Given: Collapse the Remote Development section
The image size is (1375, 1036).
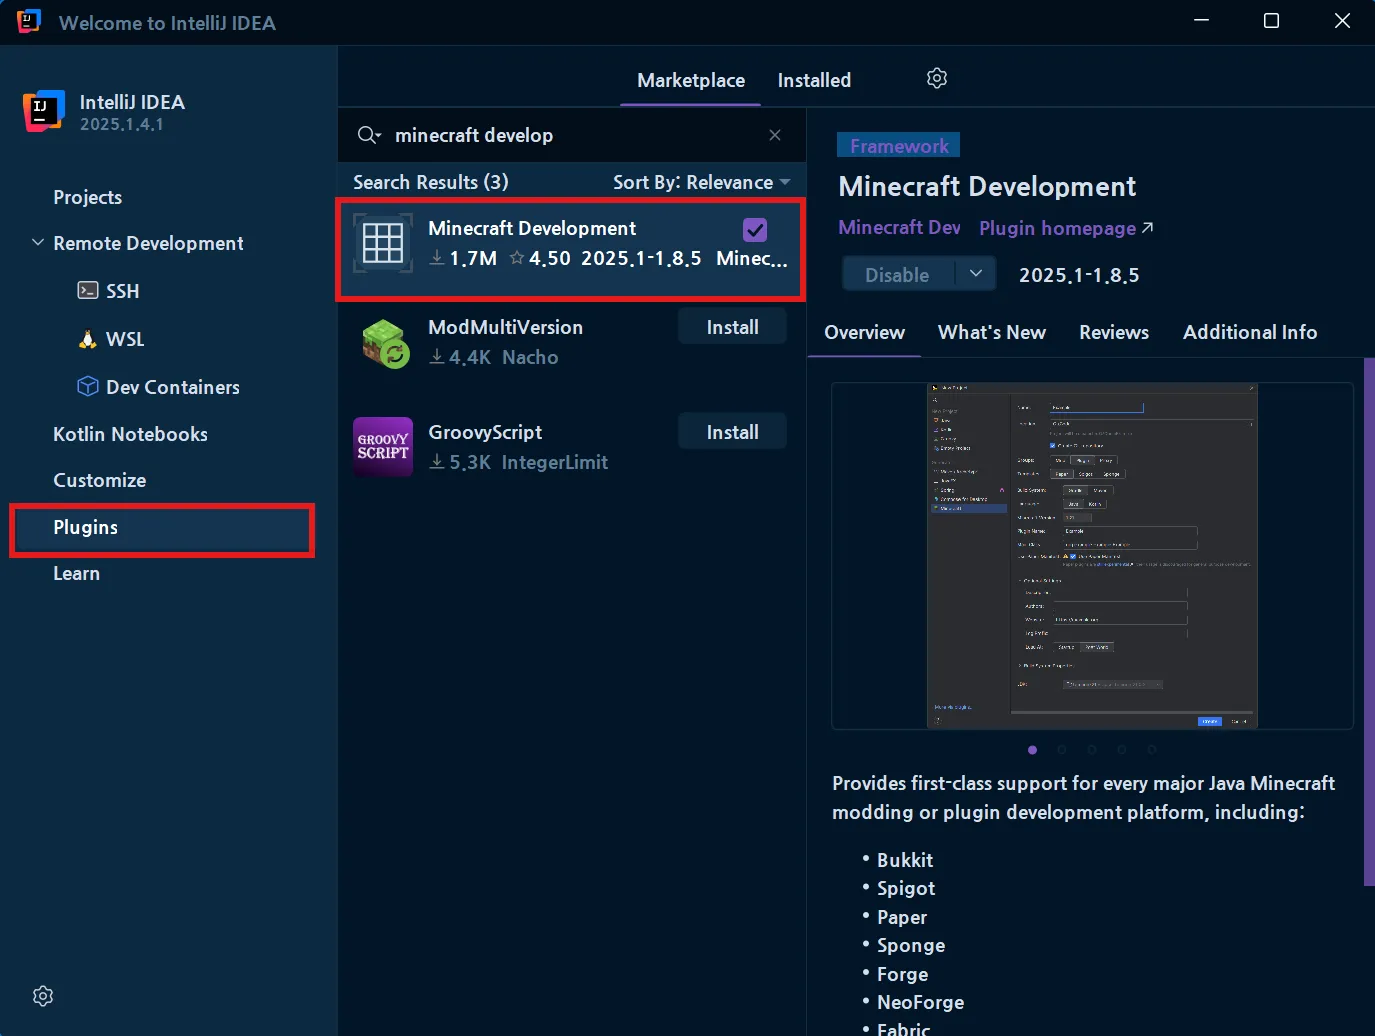Looking at the screenshot, I should pyautogui.click(x=37, y=242).
